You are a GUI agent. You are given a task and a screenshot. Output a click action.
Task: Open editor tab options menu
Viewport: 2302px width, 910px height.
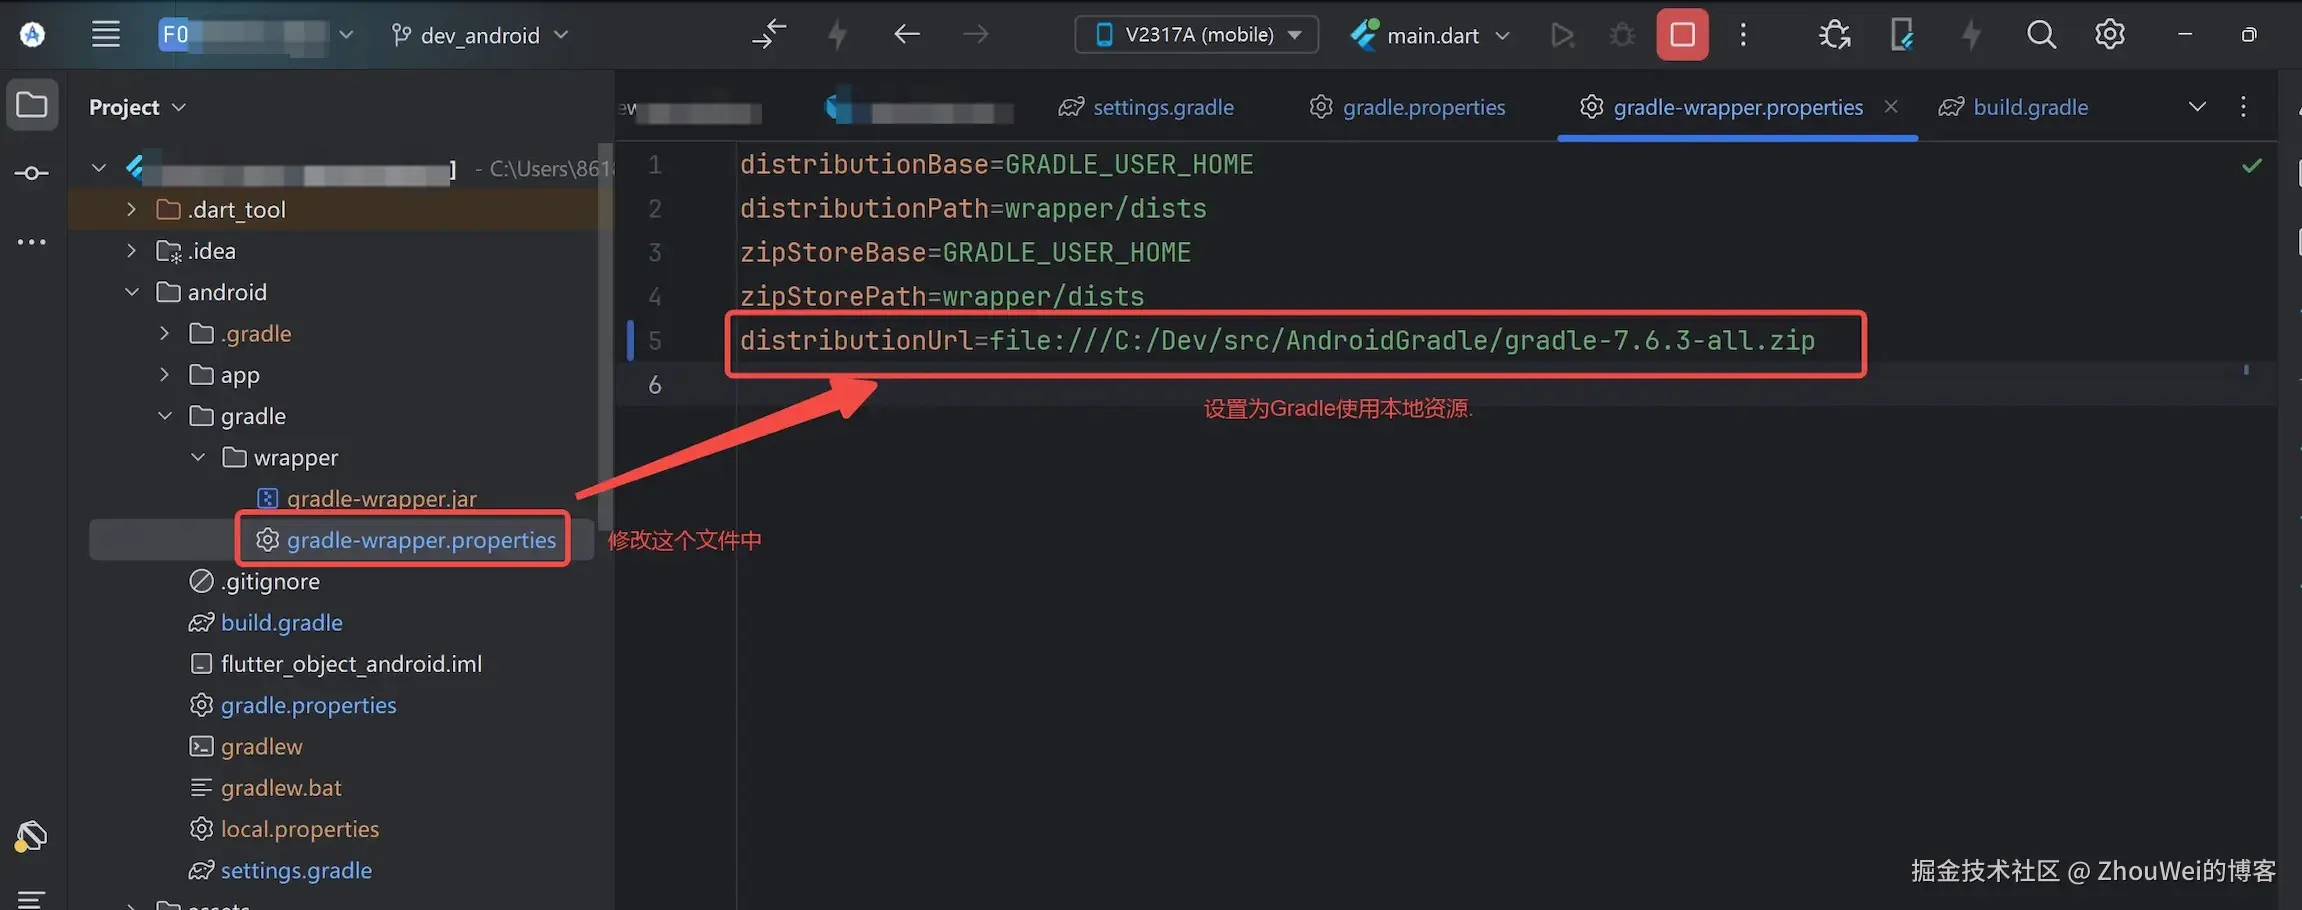click(2244, 107)
